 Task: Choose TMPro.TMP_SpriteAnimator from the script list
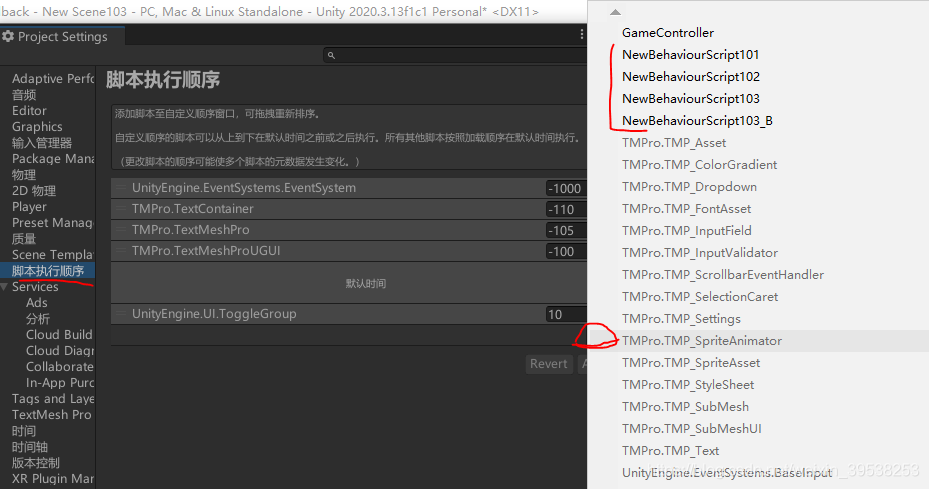701,341
